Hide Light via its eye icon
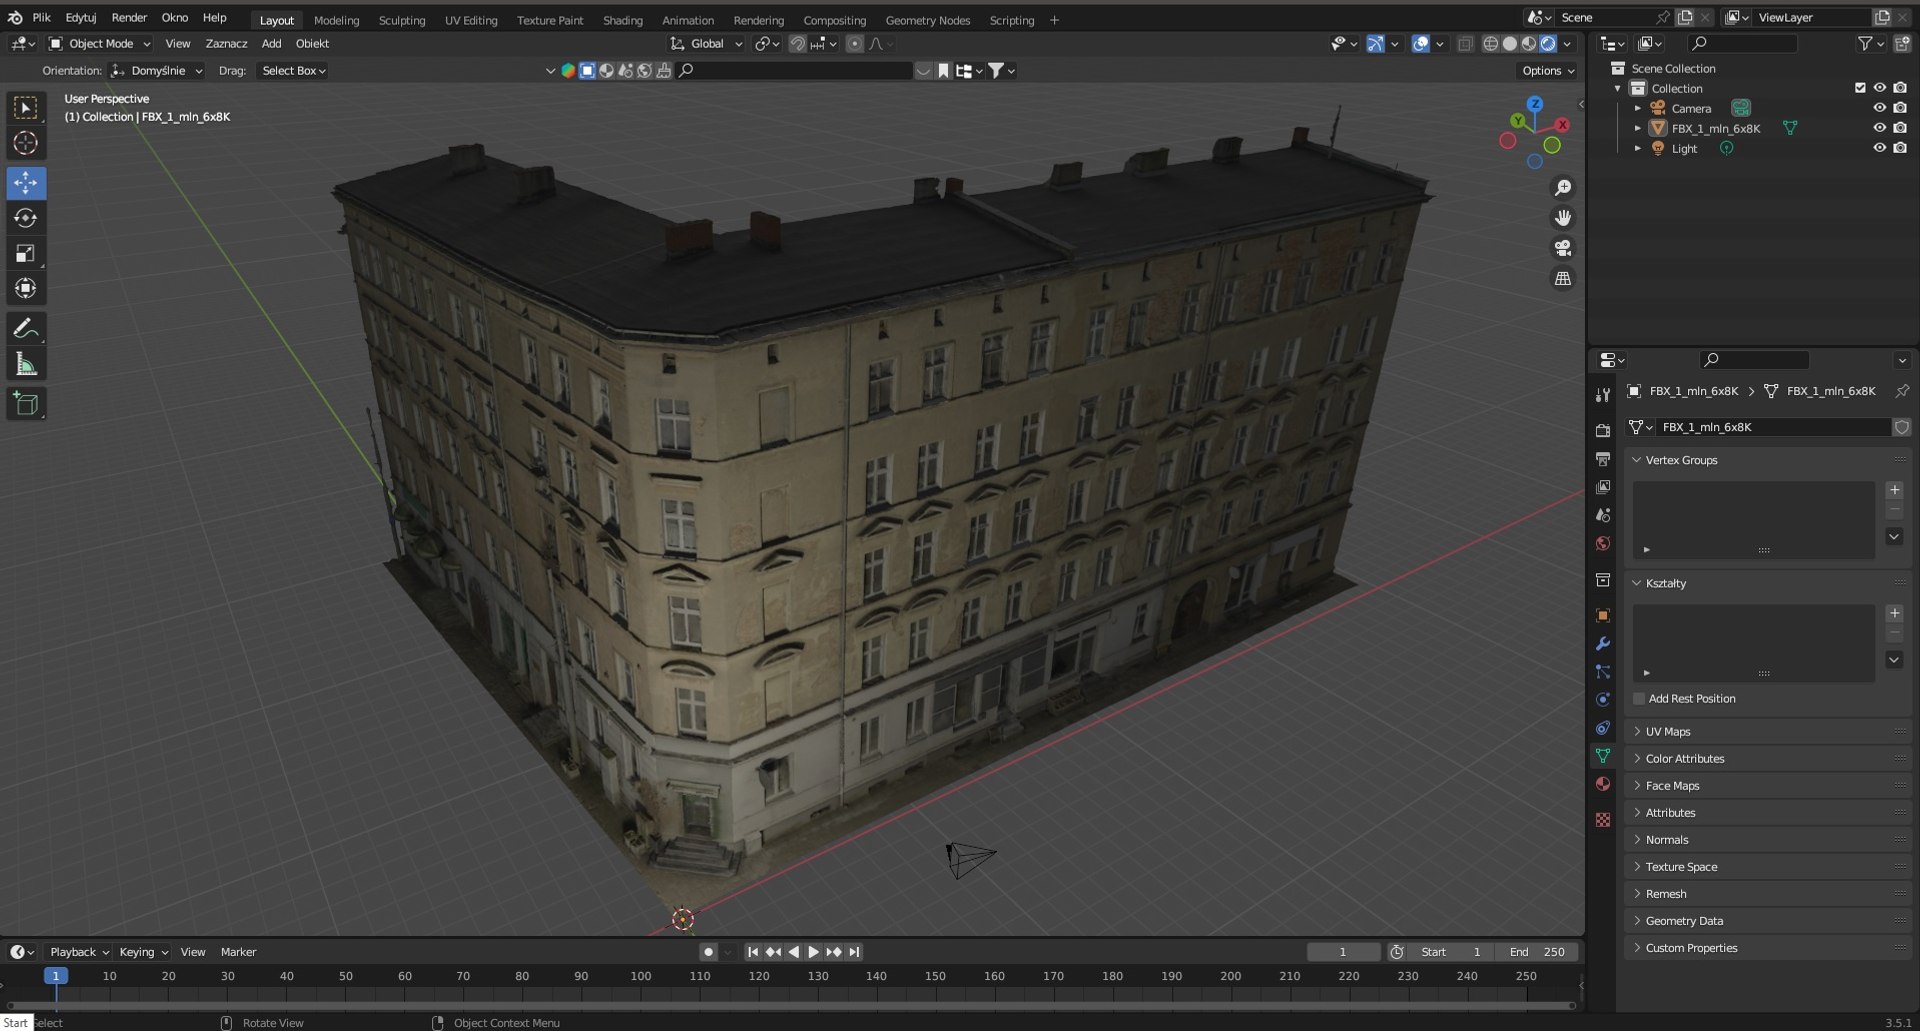The image size is (1920, 1031). click(1879, 148)
